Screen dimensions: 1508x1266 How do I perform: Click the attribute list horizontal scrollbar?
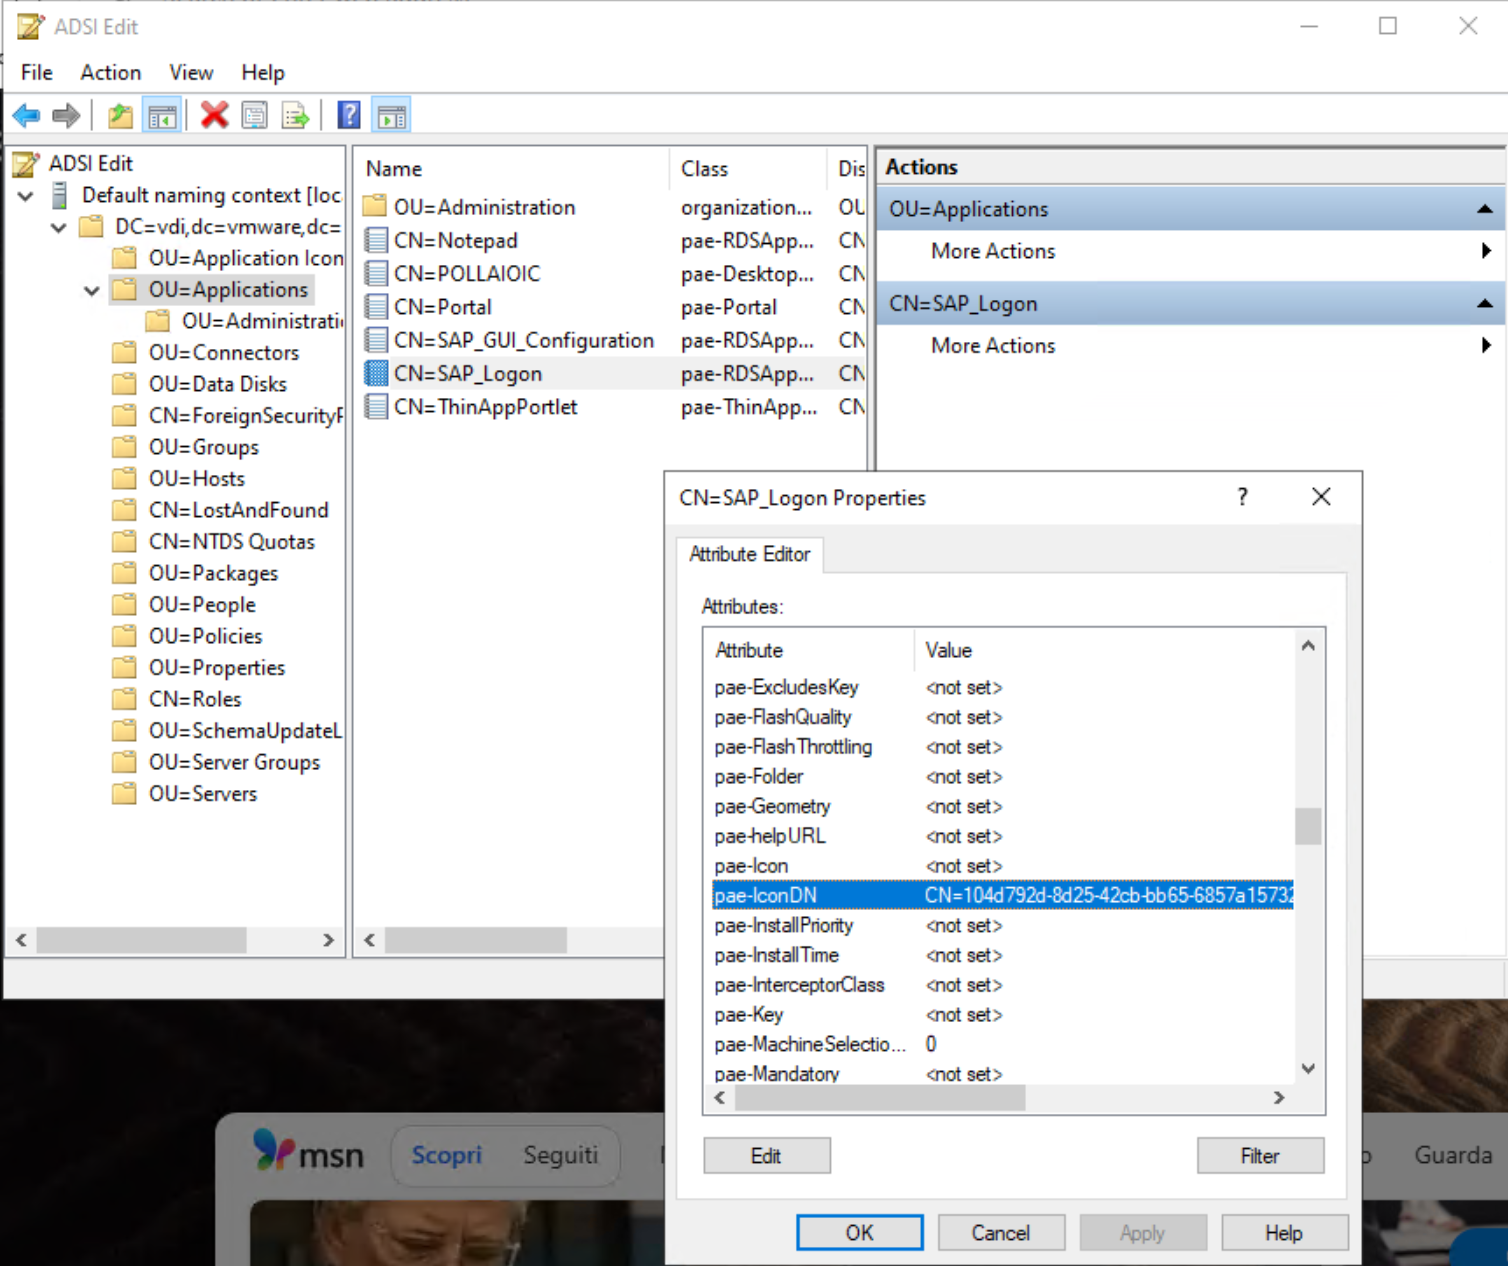tap(880, 1098)
